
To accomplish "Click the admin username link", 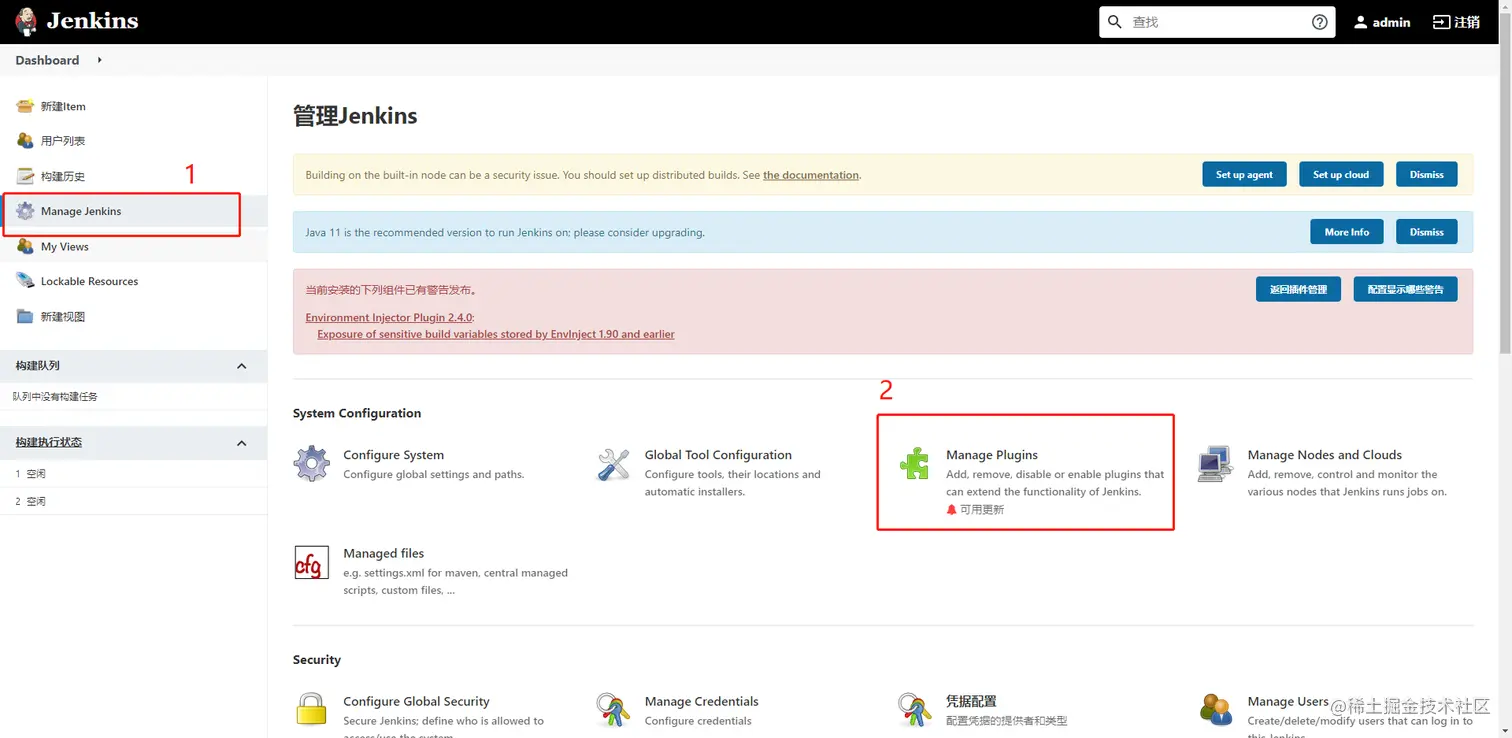I will click(x=1391, y=22).
